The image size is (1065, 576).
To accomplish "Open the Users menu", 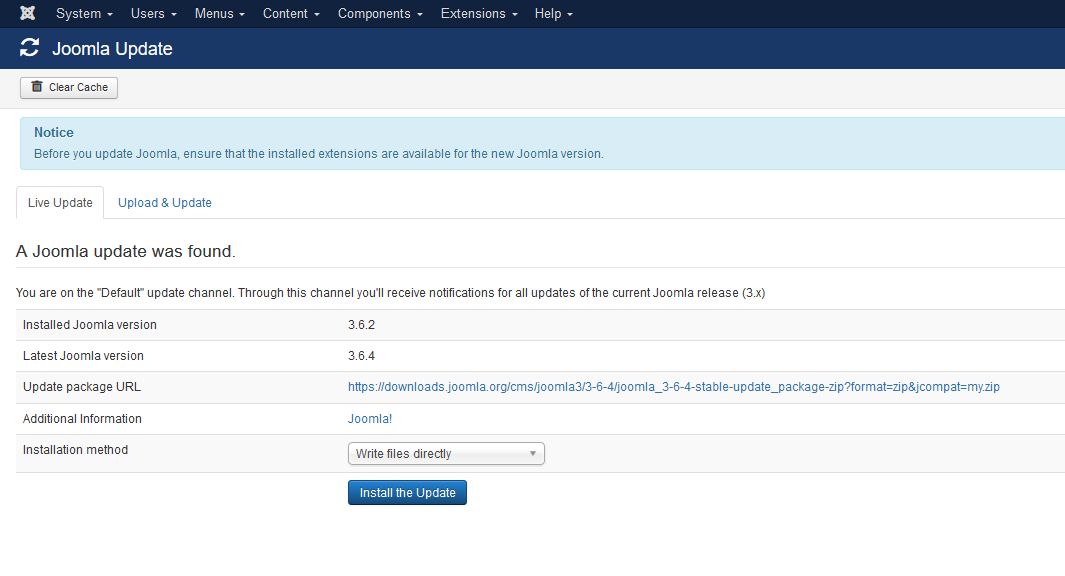I will [148, 13].
